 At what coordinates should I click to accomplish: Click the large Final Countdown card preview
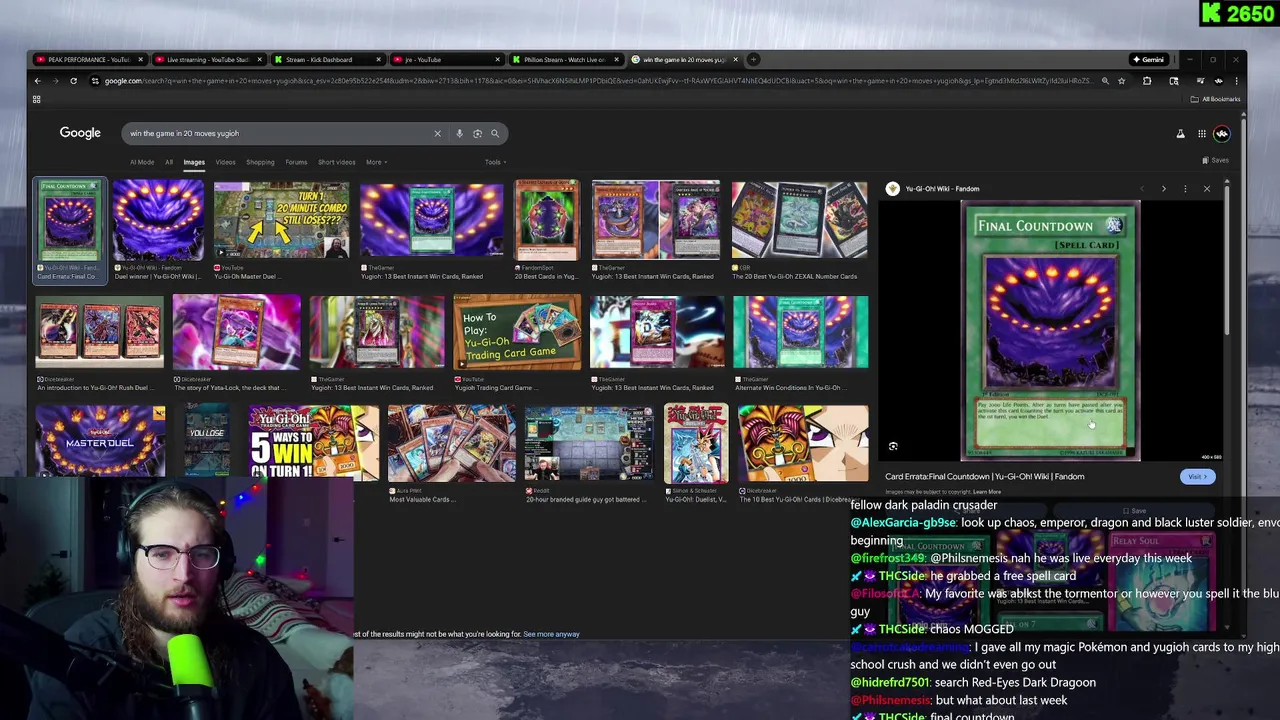point(1050,331)
